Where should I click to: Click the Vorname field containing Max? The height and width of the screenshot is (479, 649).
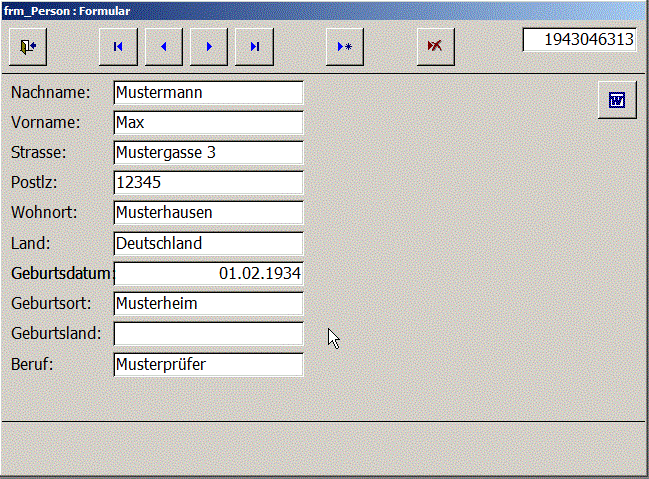(x=209, y=123)
